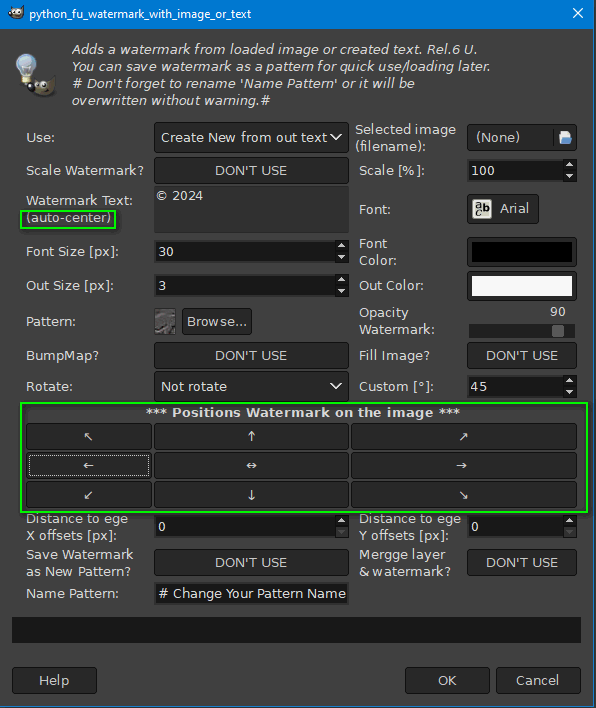The image size is (596, 708).
Task: Open file browser icon for Selected image
Action: (x=565, y=137)
